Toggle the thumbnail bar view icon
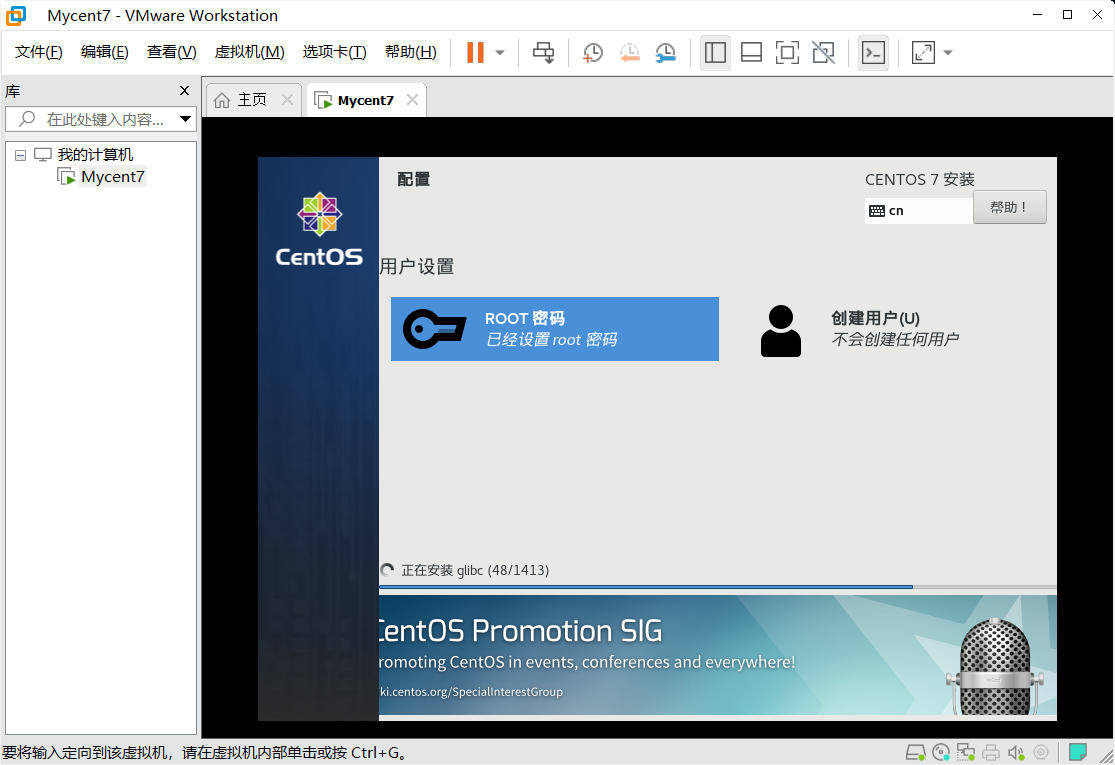Screen dimensions: 1115x765 click(752, 53)
